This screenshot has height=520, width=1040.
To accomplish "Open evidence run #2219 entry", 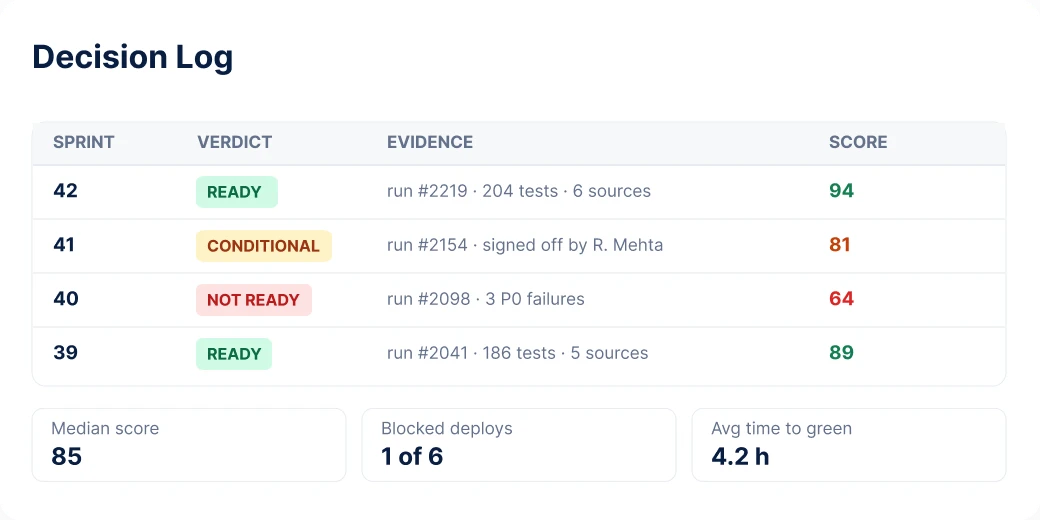I will 519,191.
